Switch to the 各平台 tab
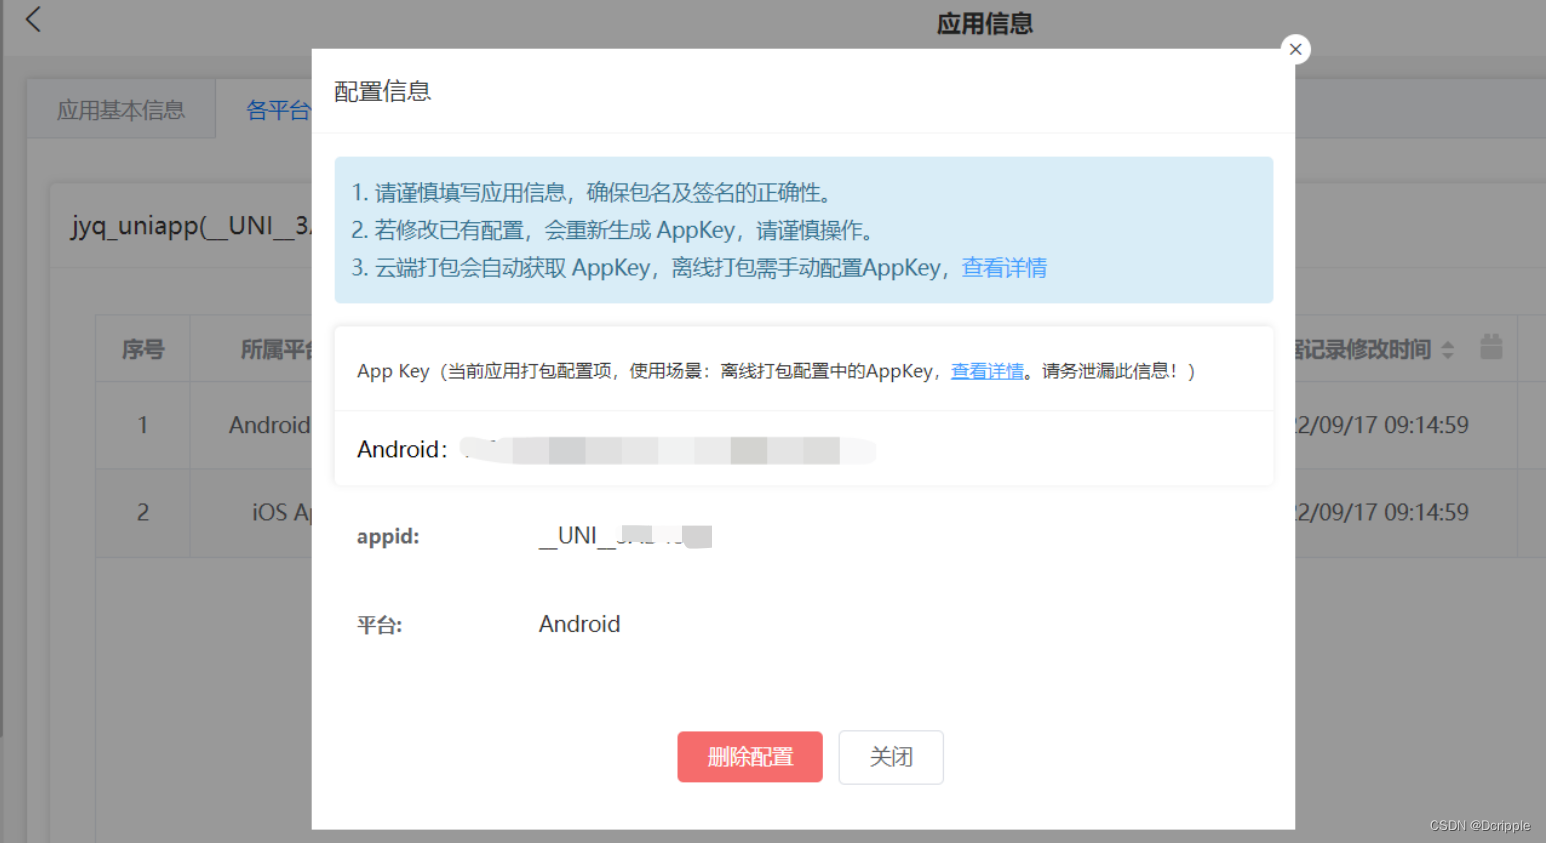This screenshot has height=843, width=1546. (x=278, y=110)
